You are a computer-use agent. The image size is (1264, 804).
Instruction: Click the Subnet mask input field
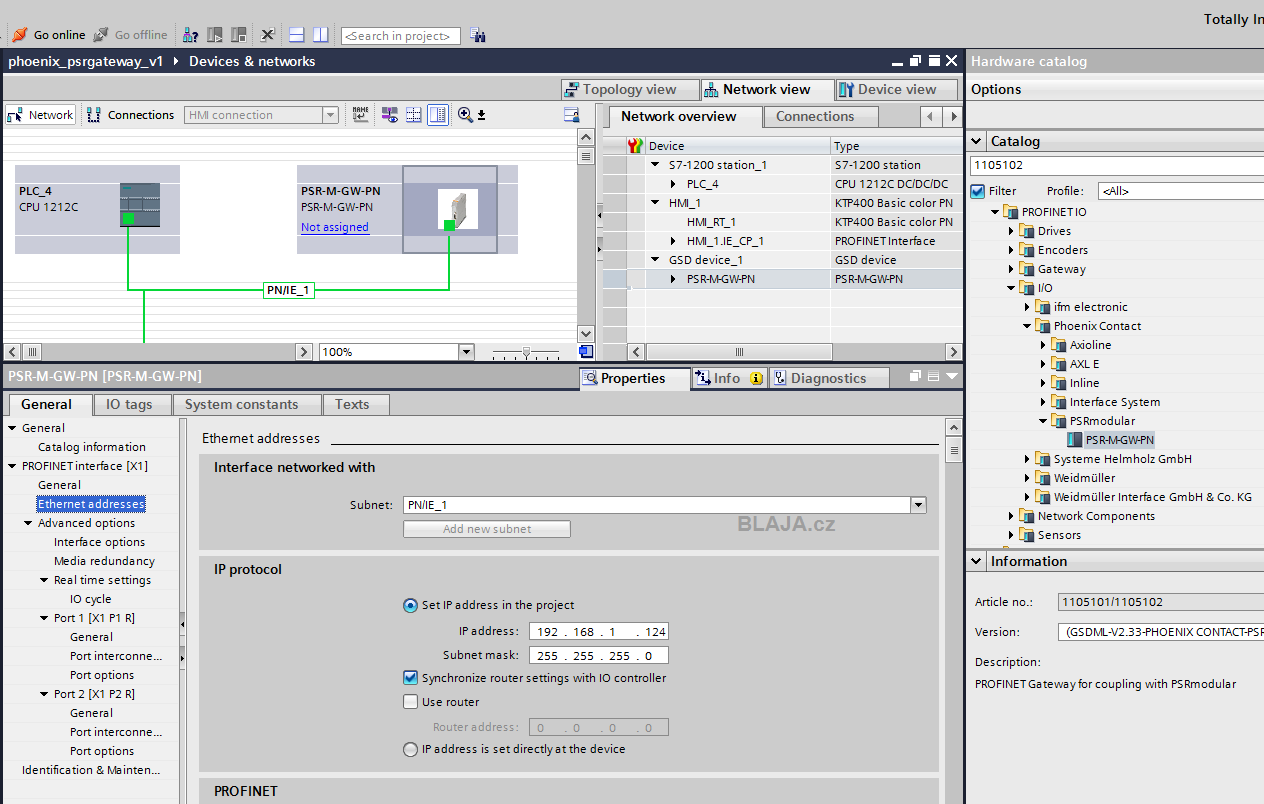coord(598,656)
